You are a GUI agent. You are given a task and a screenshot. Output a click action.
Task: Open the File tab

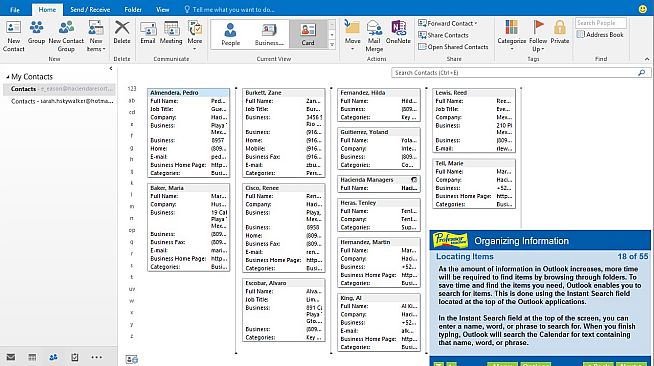(x=15, y=9)
